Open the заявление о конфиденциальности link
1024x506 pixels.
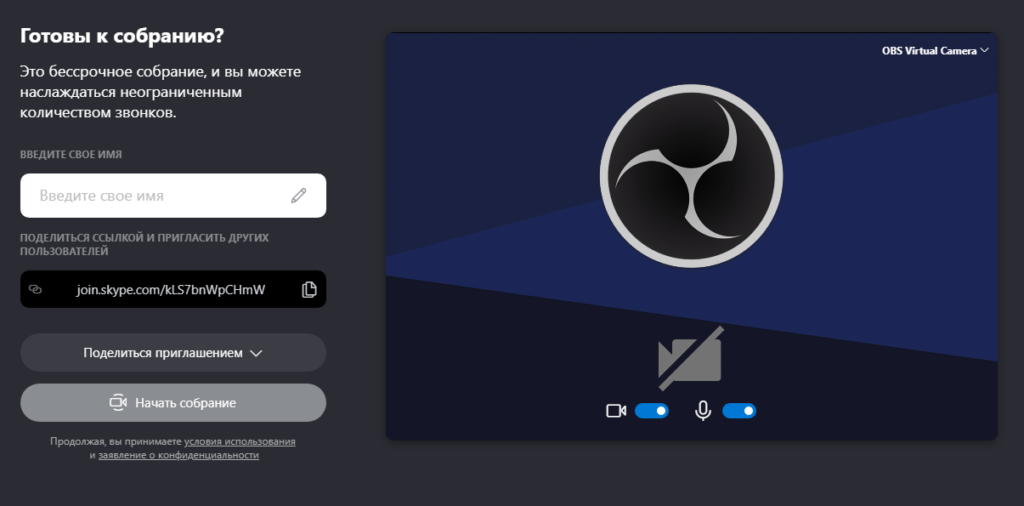tap(178, 455)
